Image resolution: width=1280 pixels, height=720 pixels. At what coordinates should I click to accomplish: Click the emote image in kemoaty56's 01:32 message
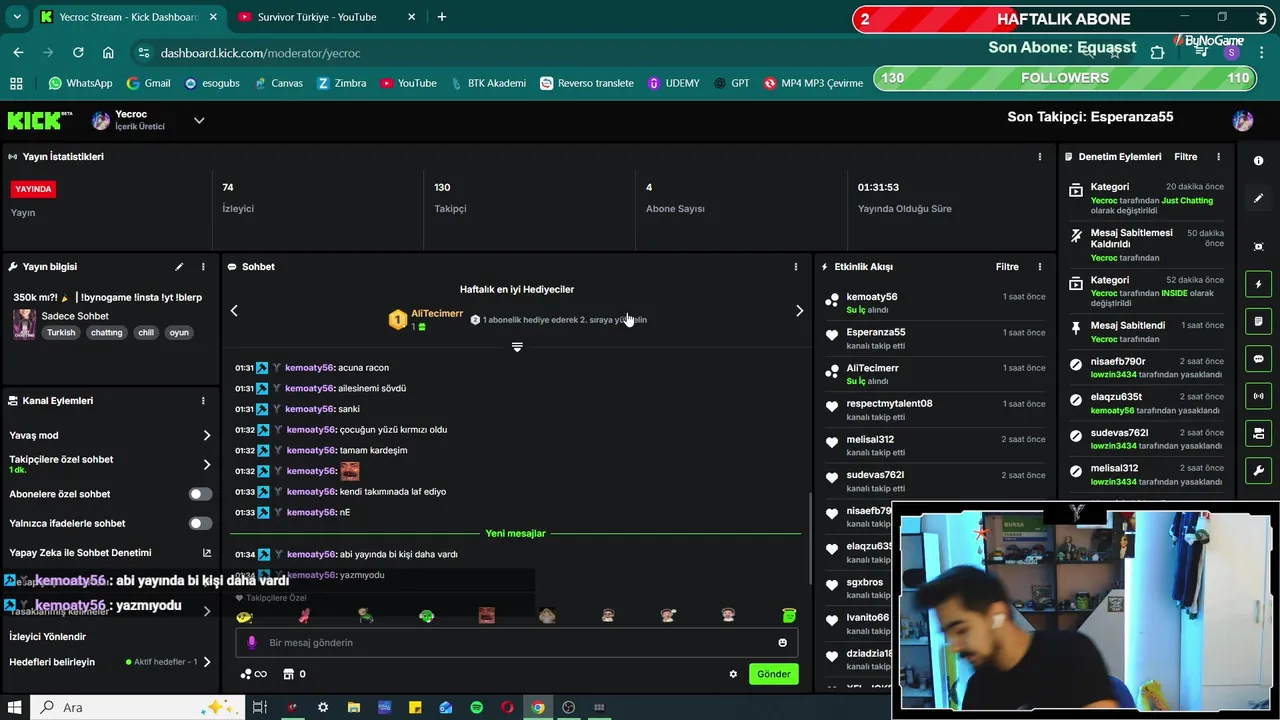(x=349, y=471)
